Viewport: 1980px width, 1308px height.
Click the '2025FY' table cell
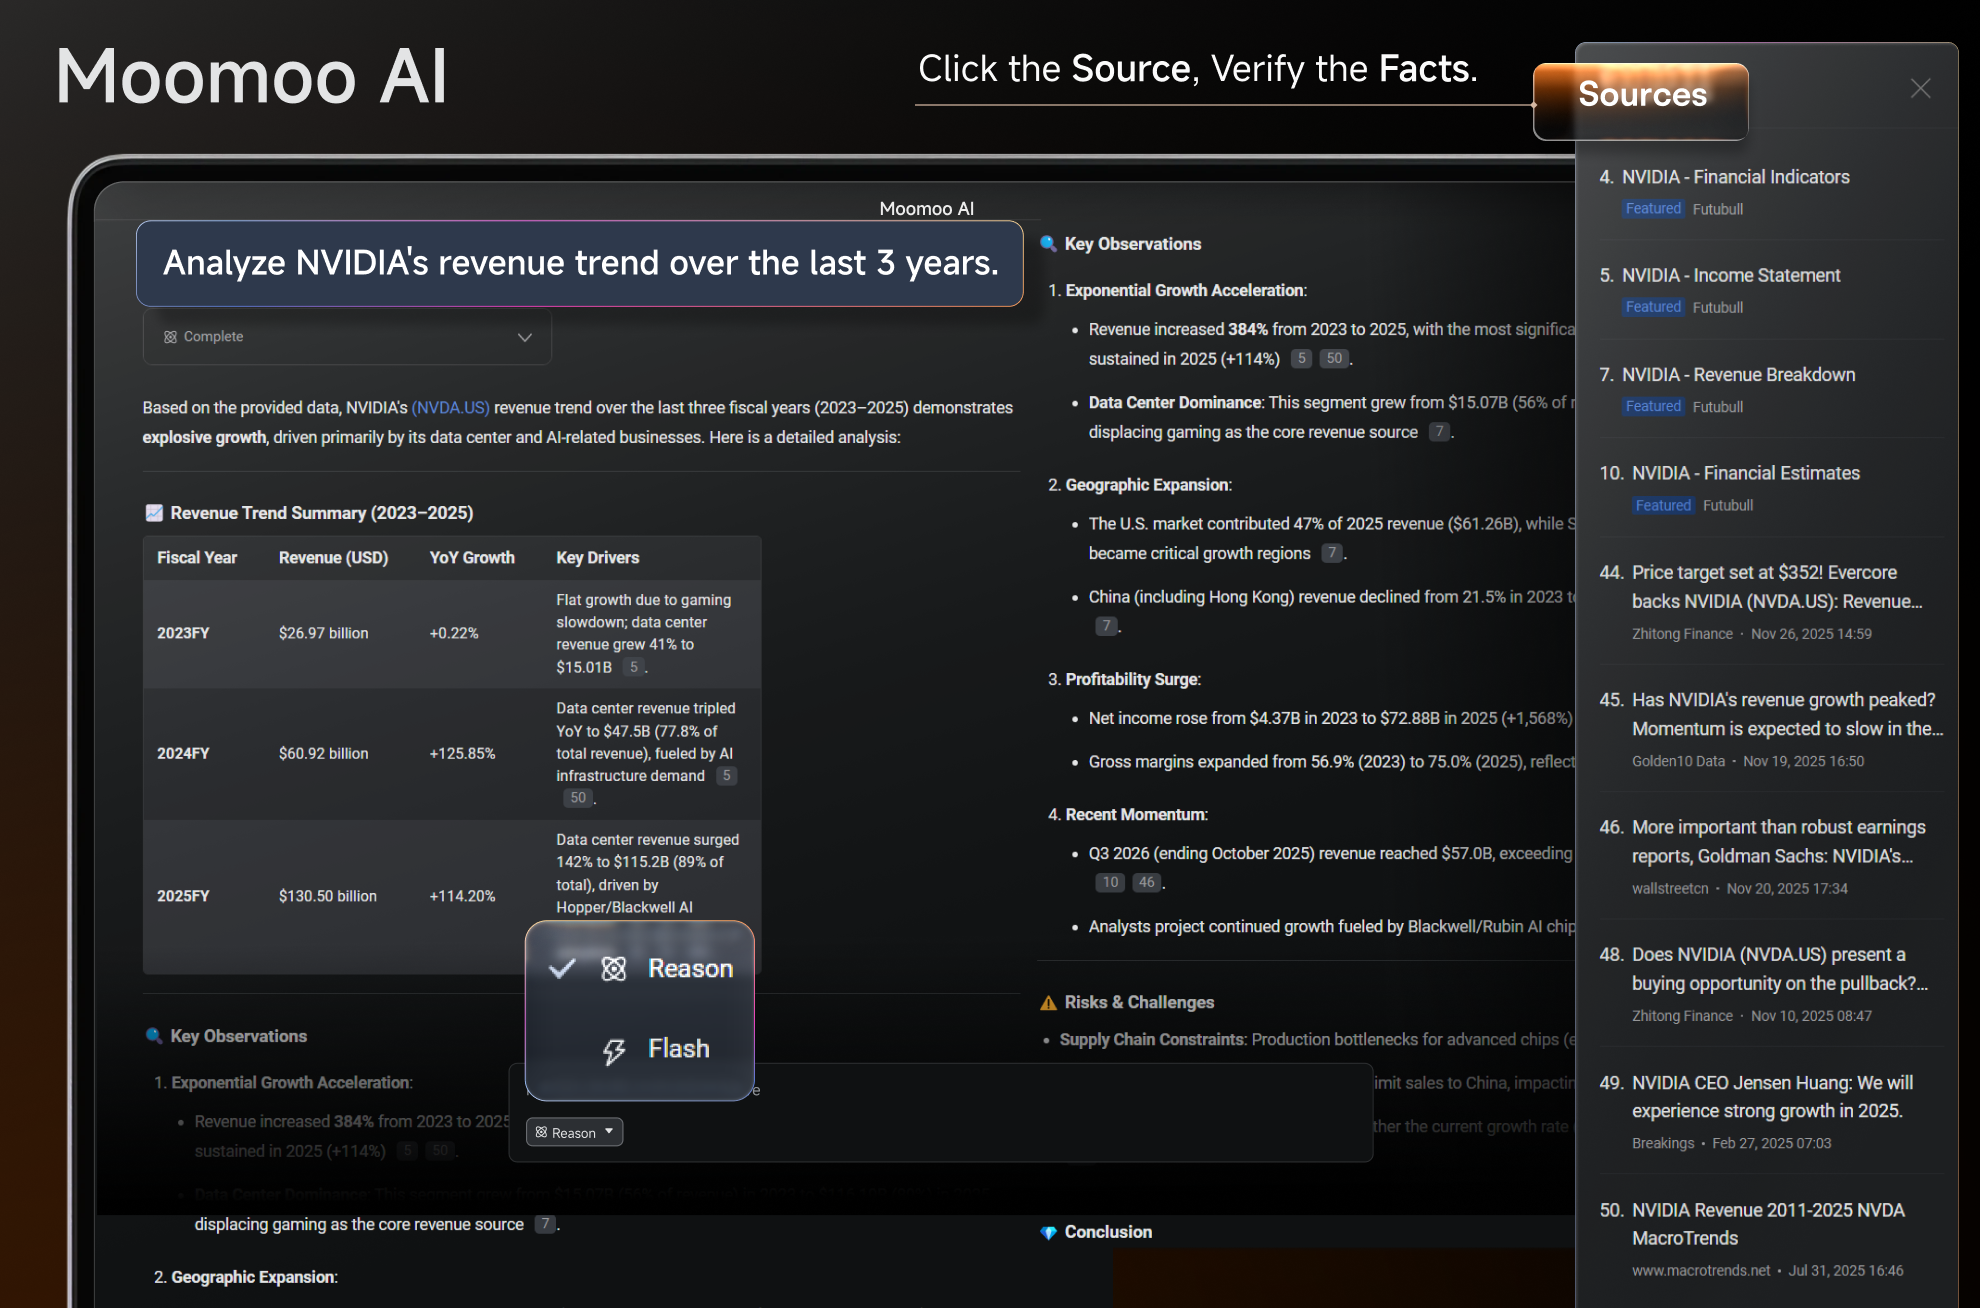click(183, 896)
